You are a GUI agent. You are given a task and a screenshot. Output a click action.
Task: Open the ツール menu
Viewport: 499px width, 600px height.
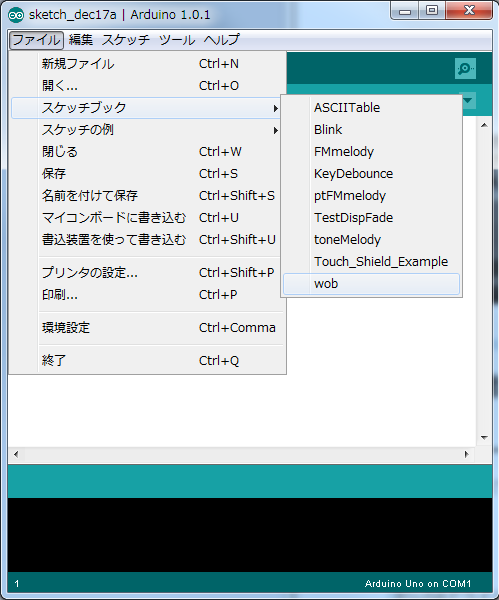[177, 40]
